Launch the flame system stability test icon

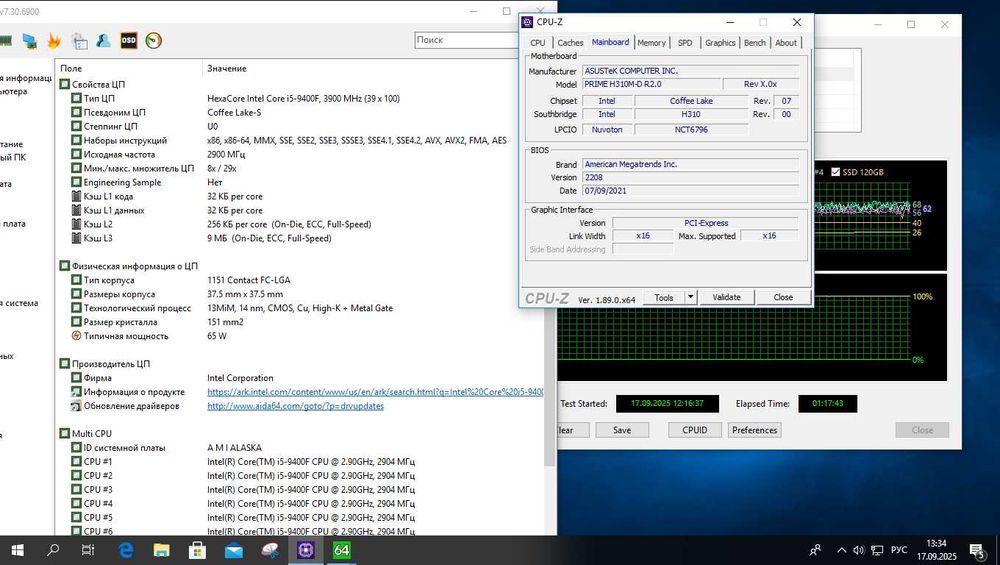click(54, 41)
